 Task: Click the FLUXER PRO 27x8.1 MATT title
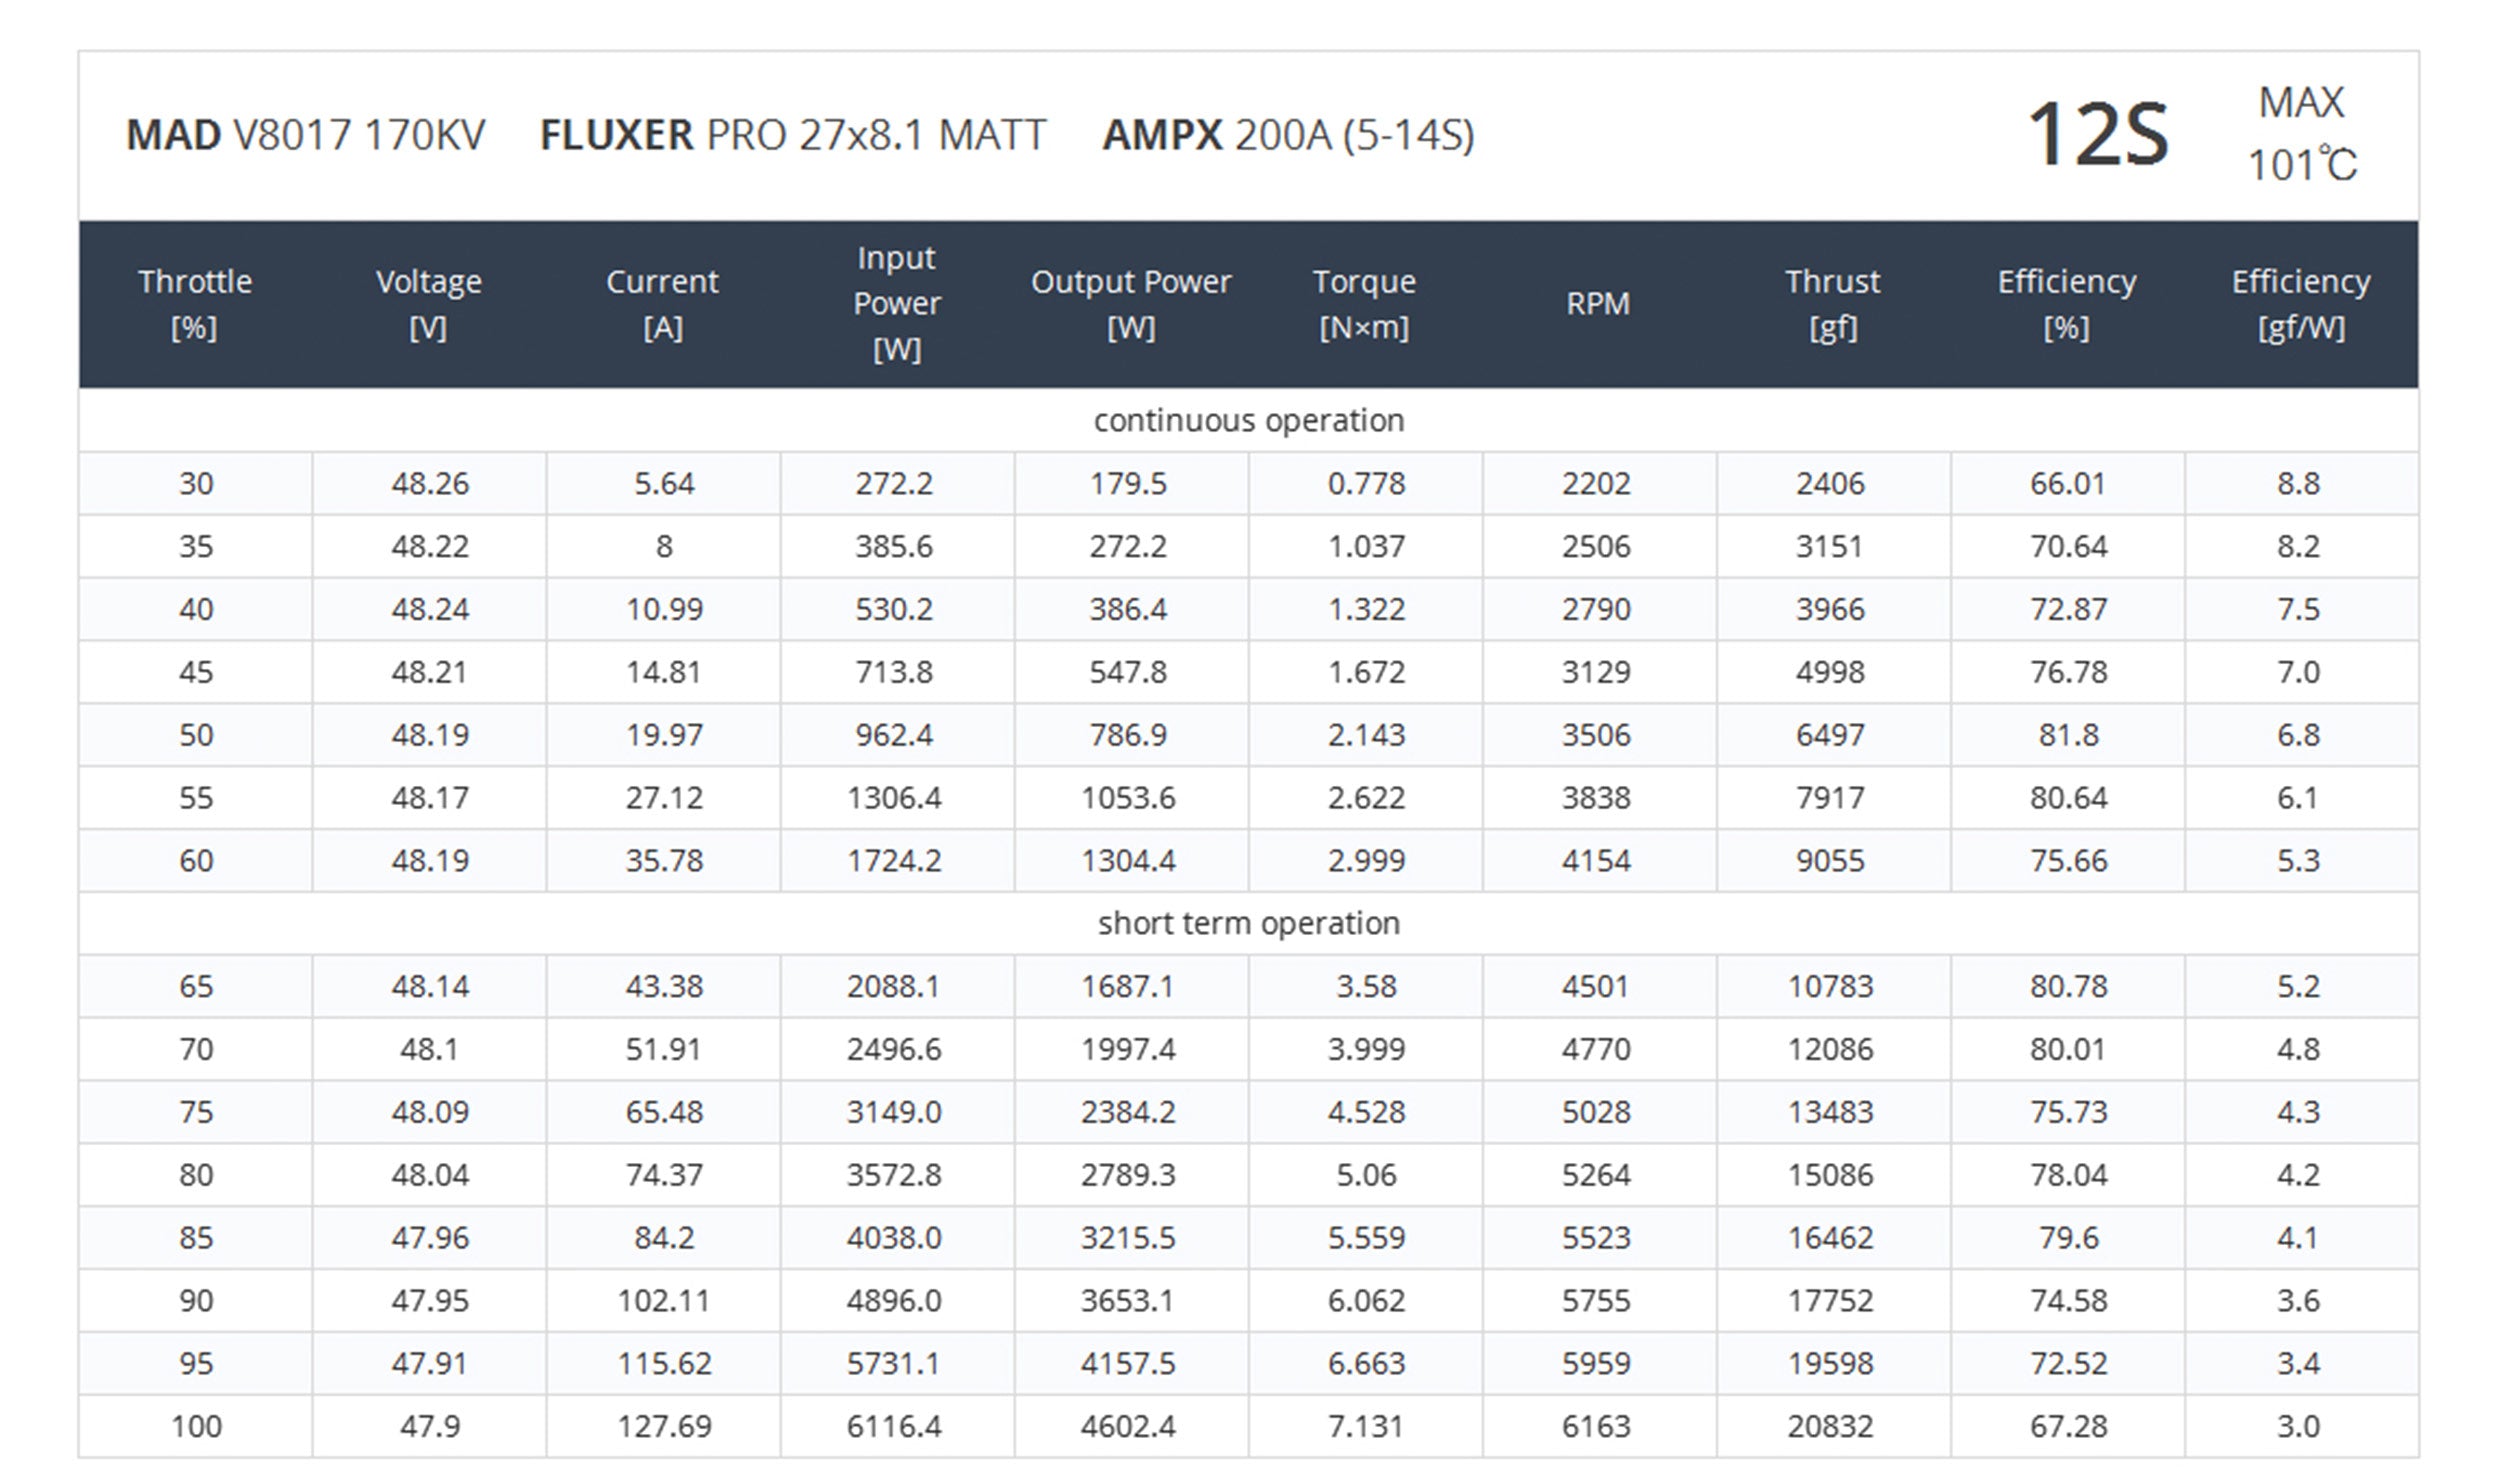[793, 135]
